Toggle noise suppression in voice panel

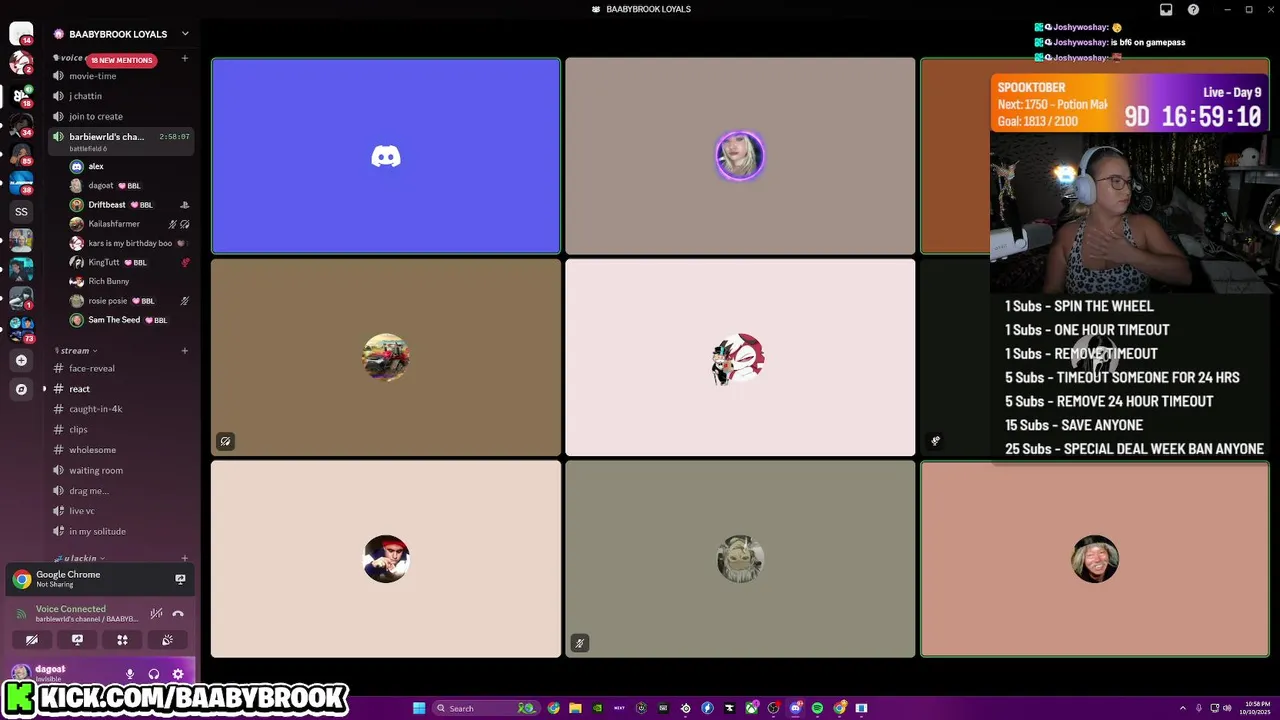[x=156, y=613]
